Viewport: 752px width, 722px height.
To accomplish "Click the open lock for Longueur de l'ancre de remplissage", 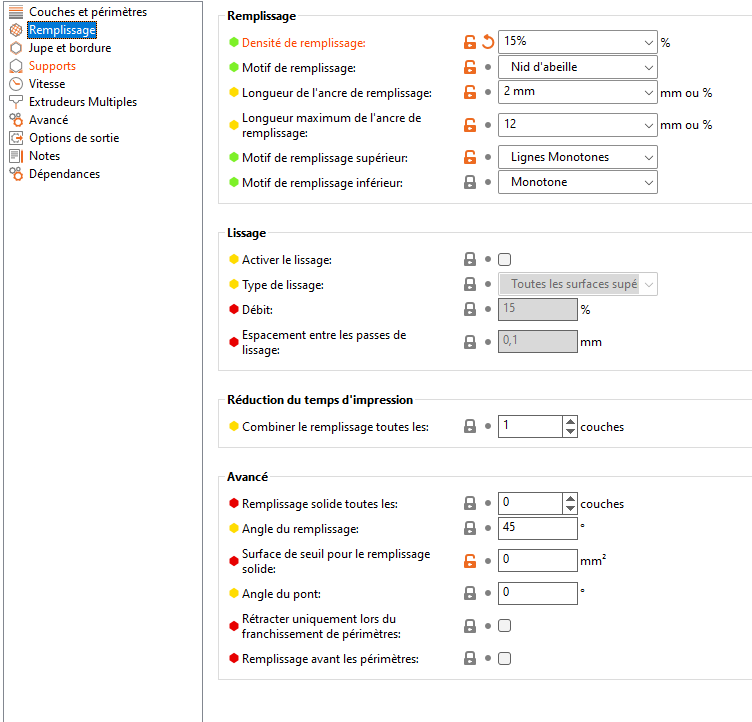I will [x=469, y=93].
